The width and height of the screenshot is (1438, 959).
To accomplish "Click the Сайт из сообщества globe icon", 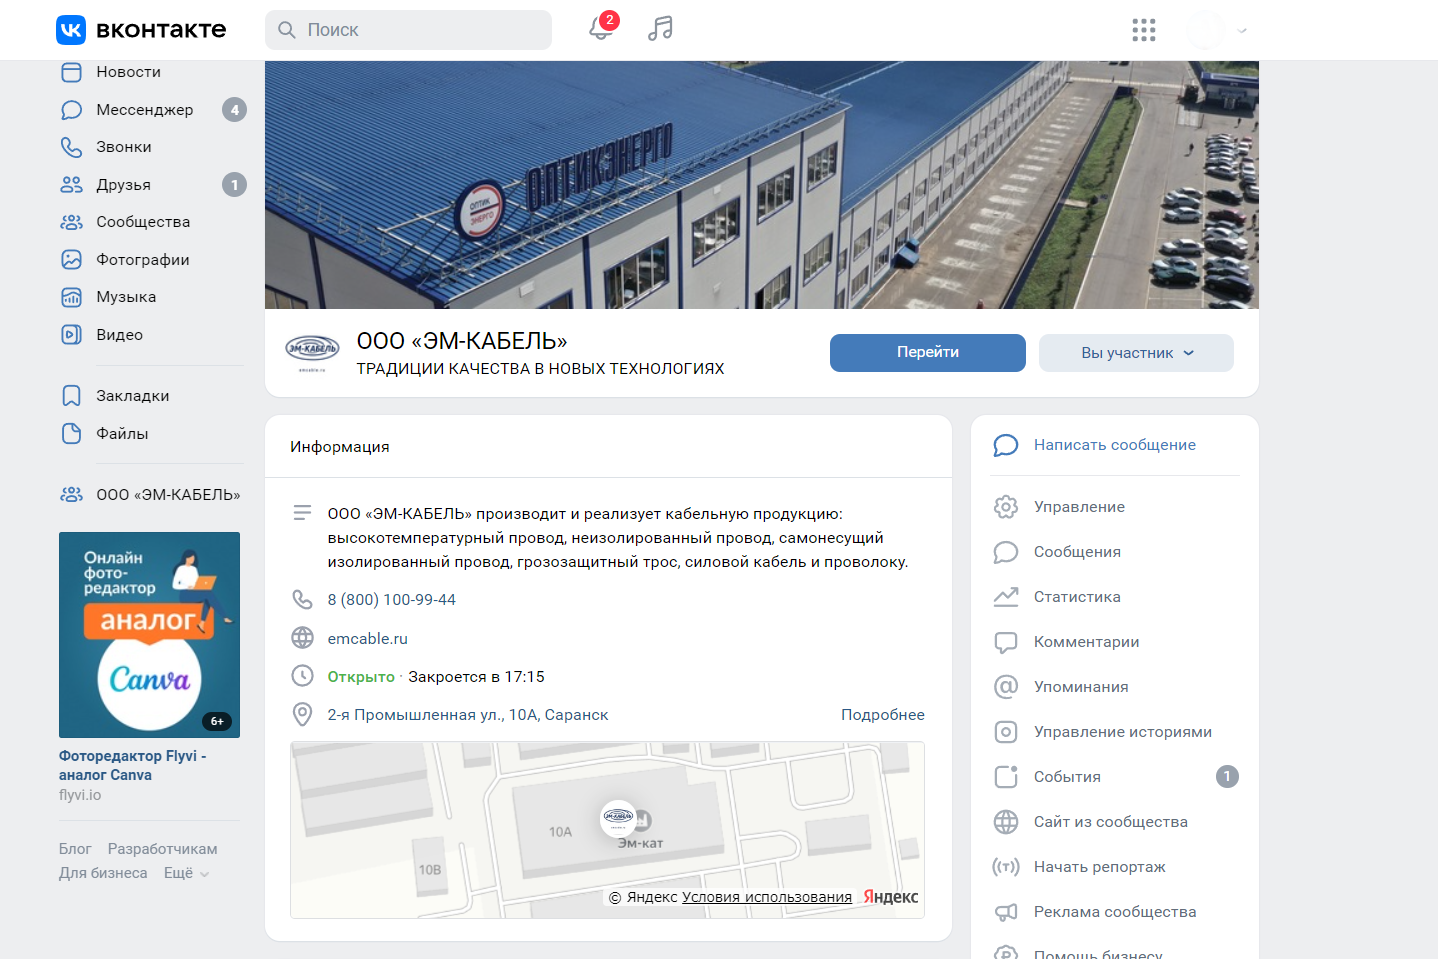I will coord(1006,822).
